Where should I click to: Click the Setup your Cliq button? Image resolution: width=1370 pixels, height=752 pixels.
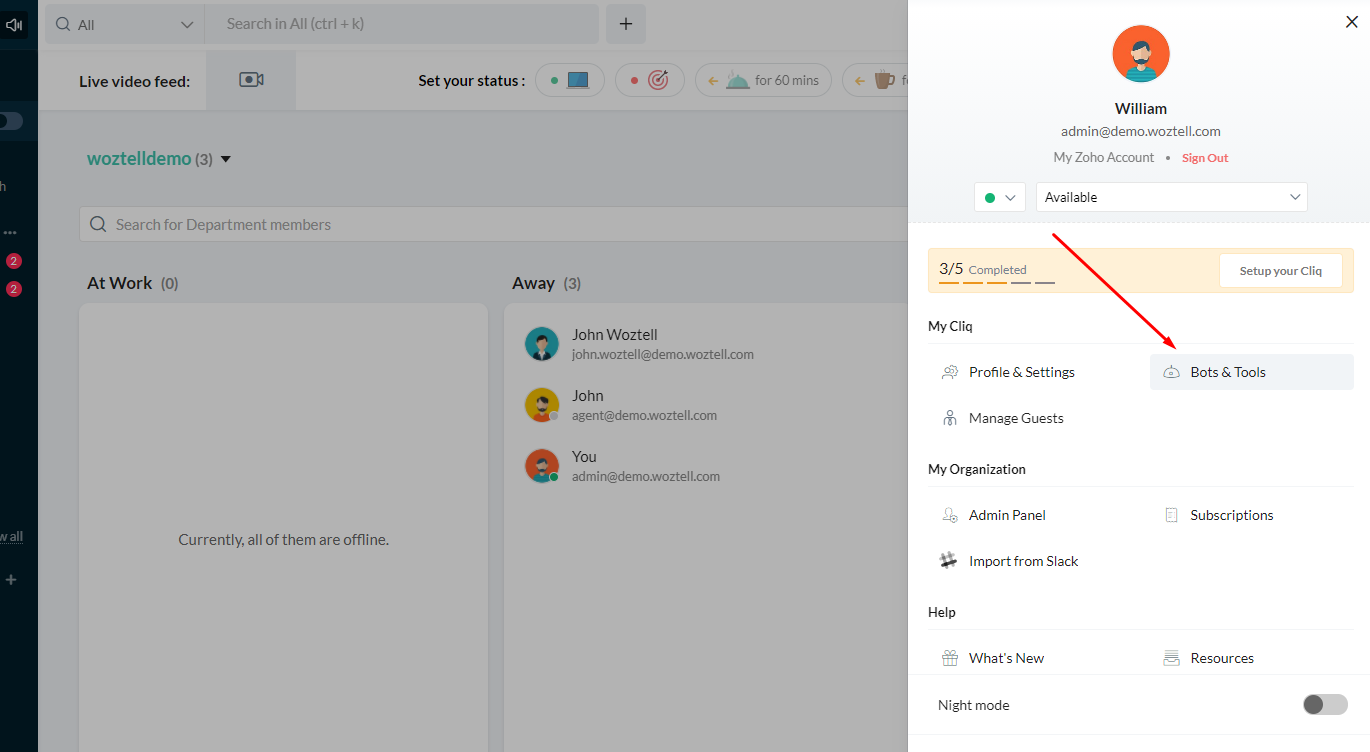(x=1281, y=271)
